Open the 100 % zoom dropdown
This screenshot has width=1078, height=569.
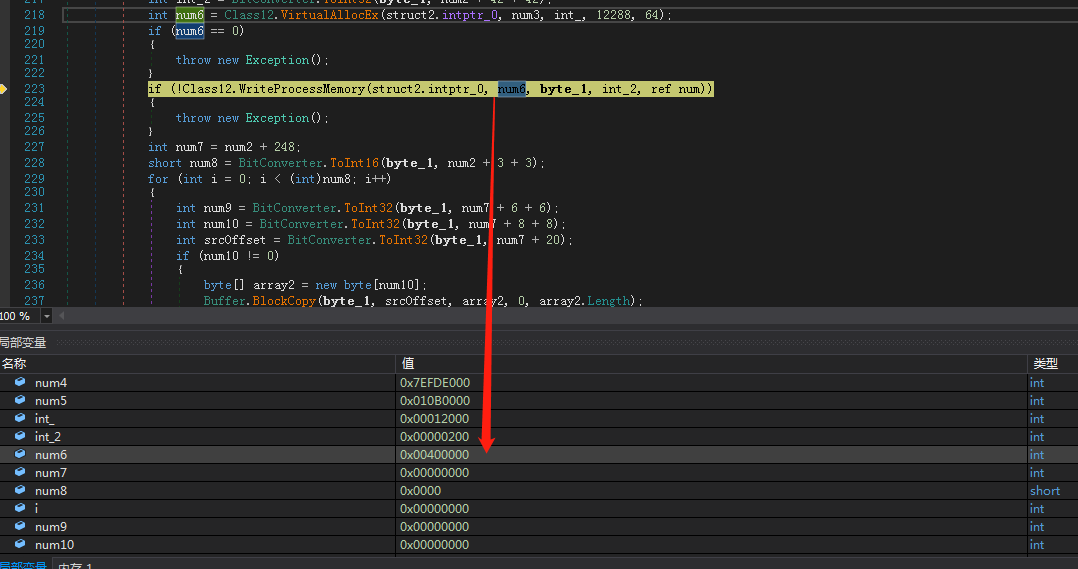pyautogui.click(x=46, y=316)
